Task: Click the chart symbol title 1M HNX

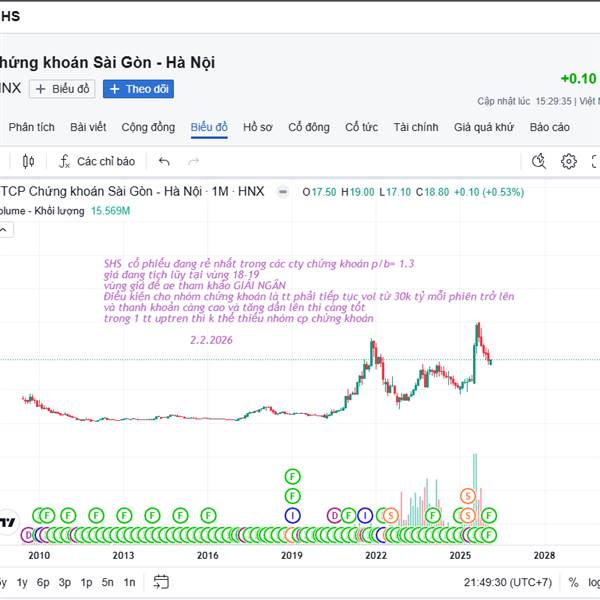Action: pos(132,191)
